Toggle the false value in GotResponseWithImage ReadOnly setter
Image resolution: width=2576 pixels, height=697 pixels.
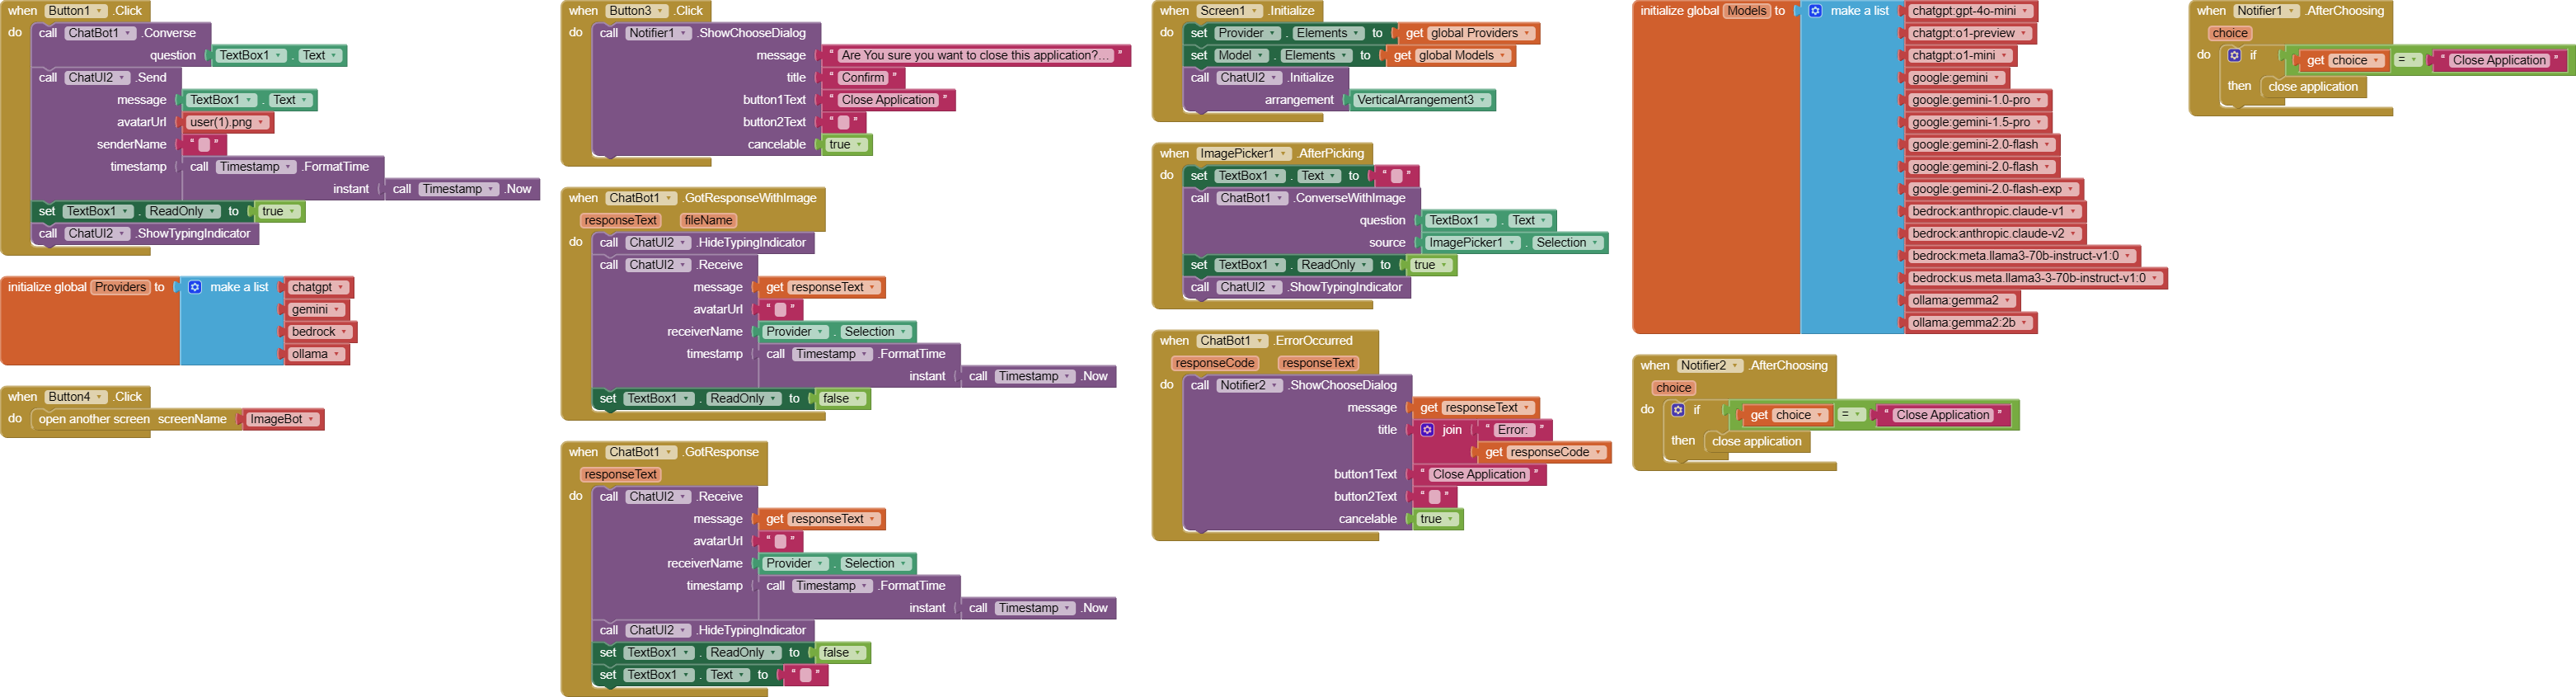point(841,399)
